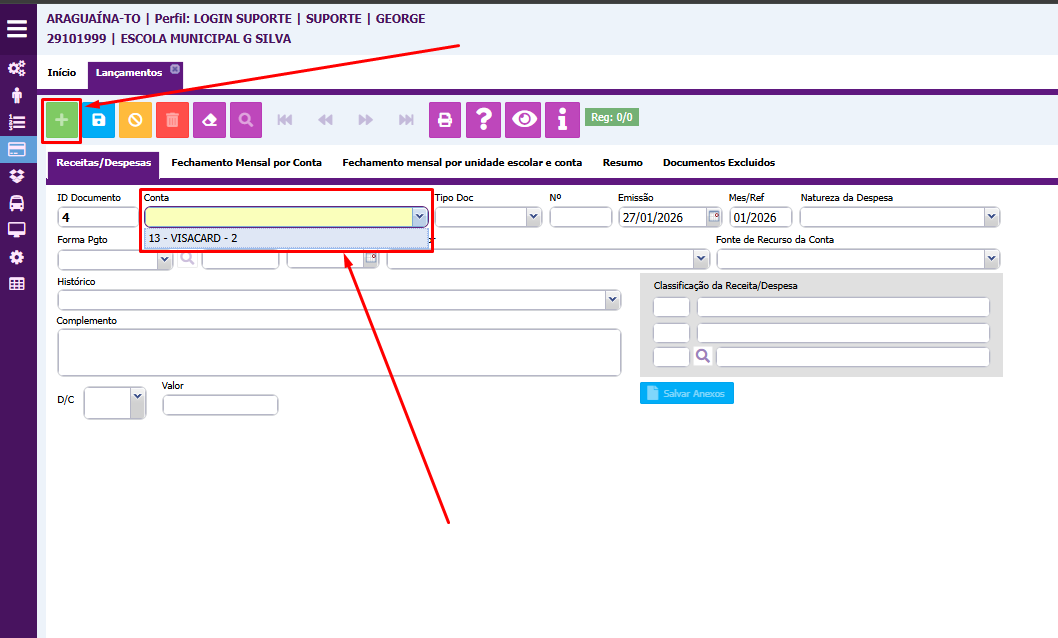Toggle the hamburger menu in sidebar
The height and width of the screenshot is (638, 1058).
click(x=17, y=28)
